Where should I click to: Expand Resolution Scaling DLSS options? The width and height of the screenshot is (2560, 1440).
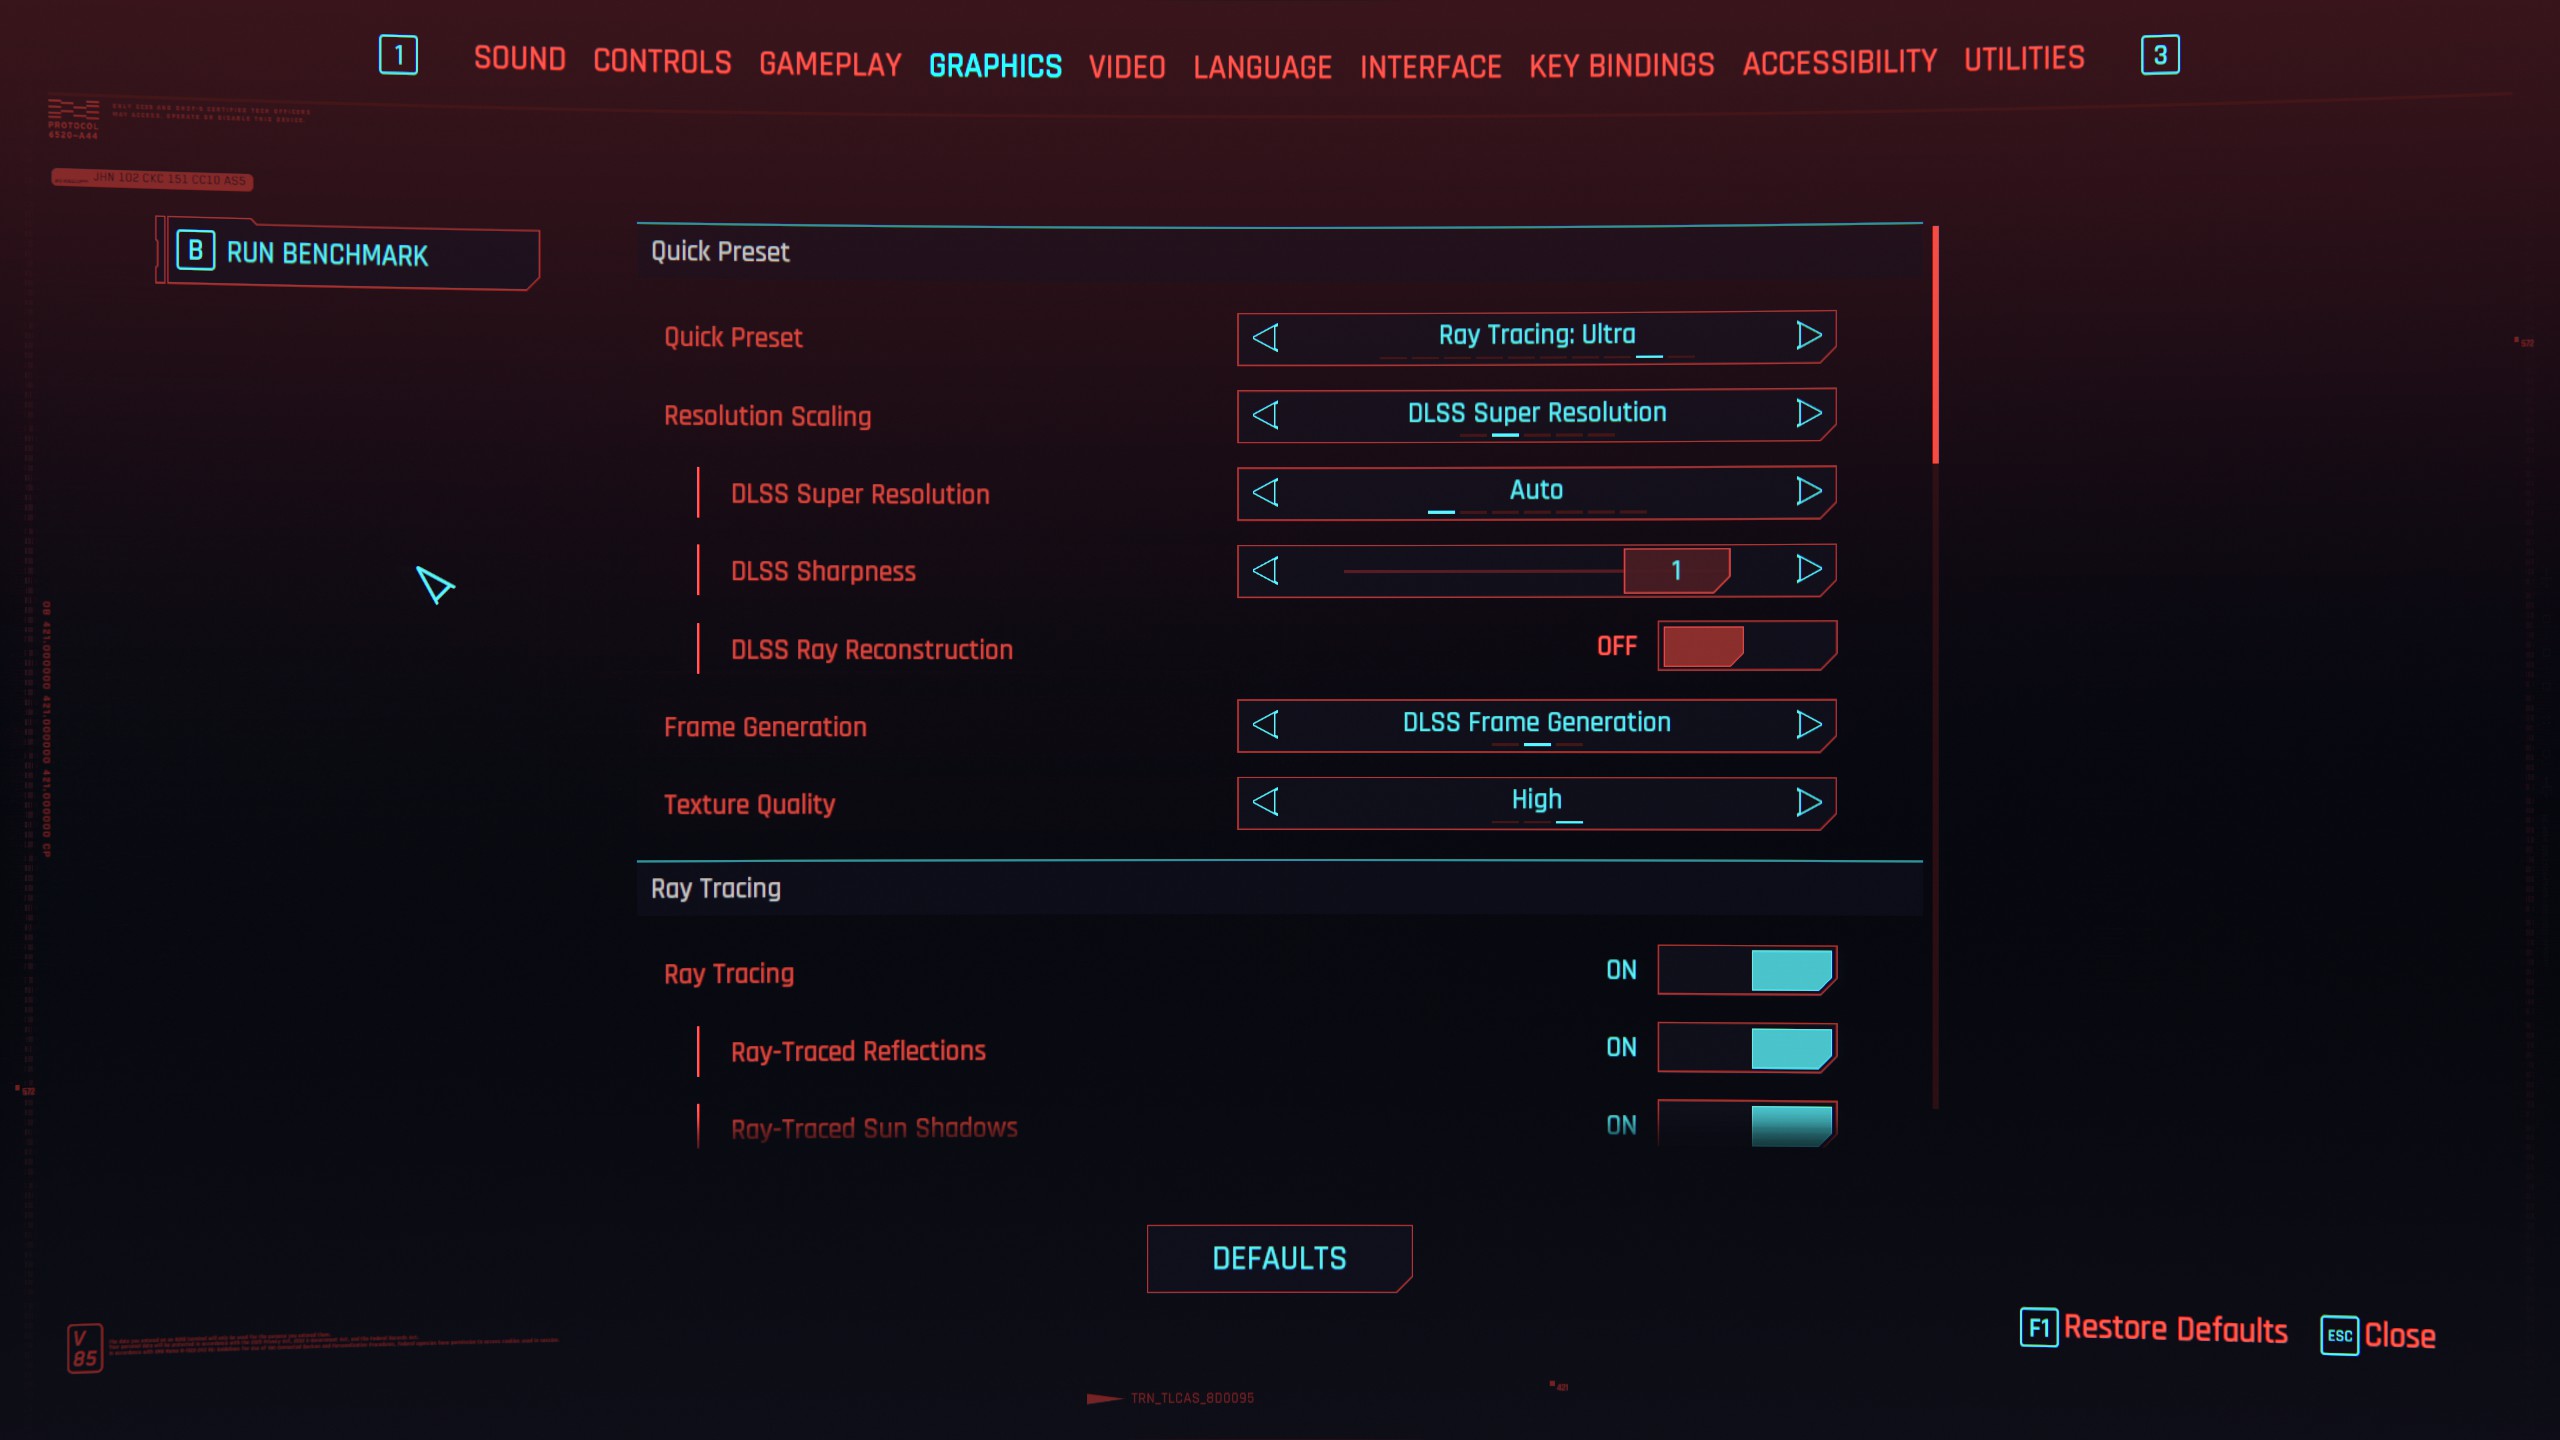1531,413
